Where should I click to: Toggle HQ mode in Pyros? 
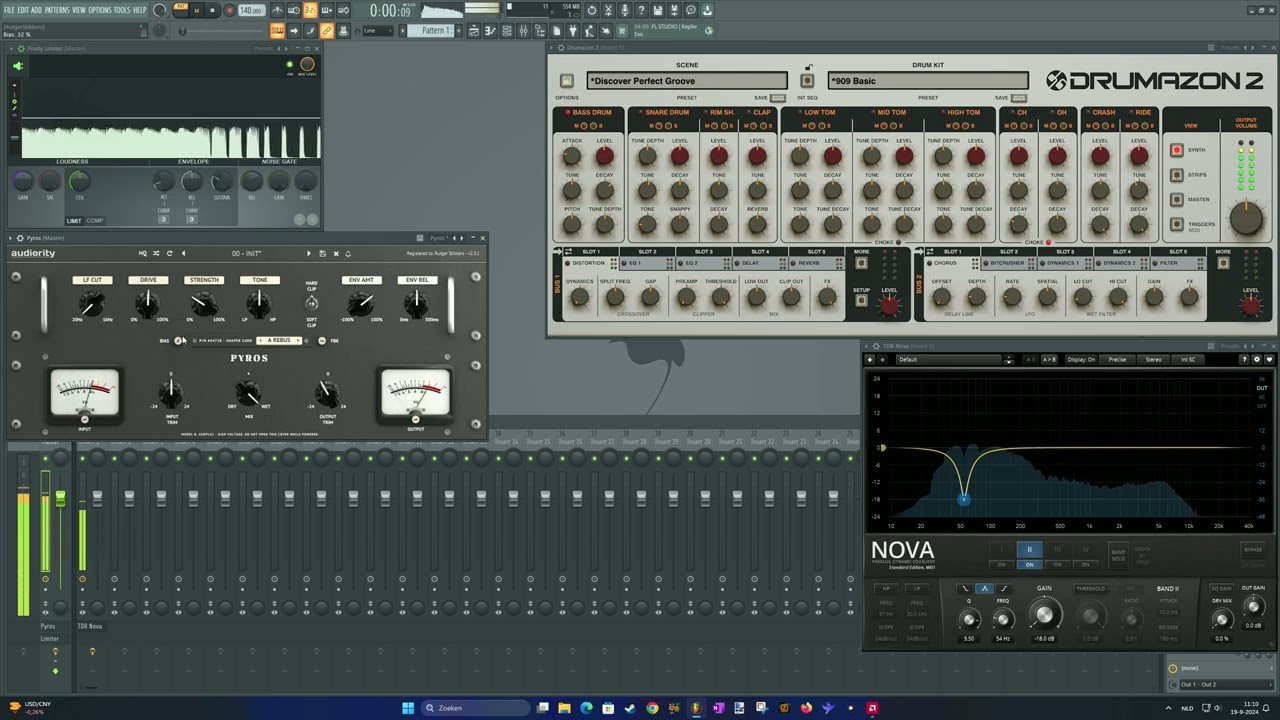click(142, 253)
